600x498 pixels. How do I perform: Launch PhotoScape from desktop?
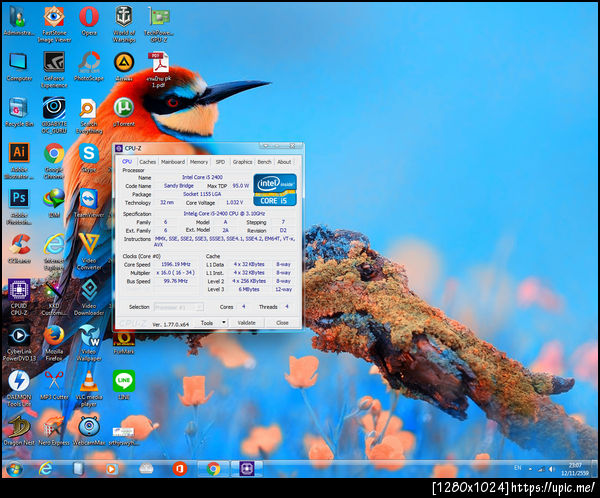click(89, 67)
